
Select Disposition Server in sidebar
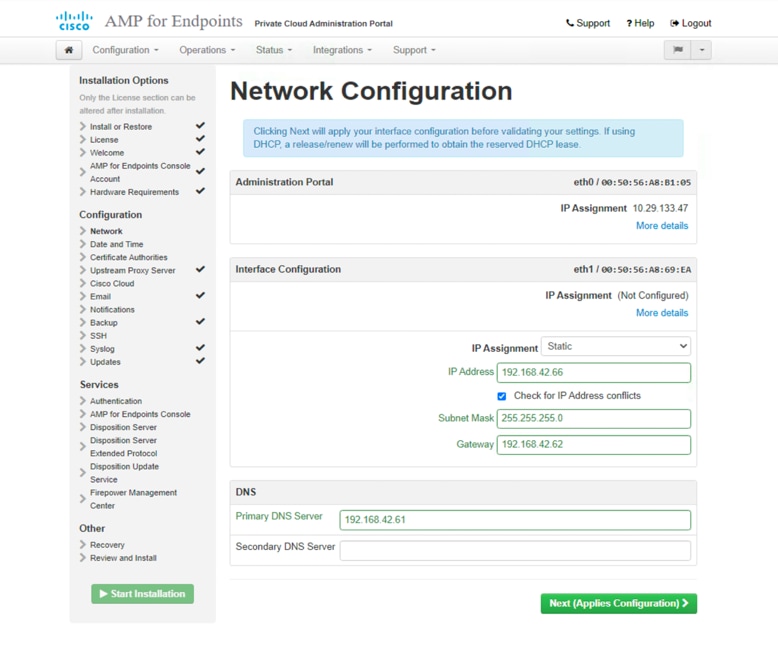point(123,427)
